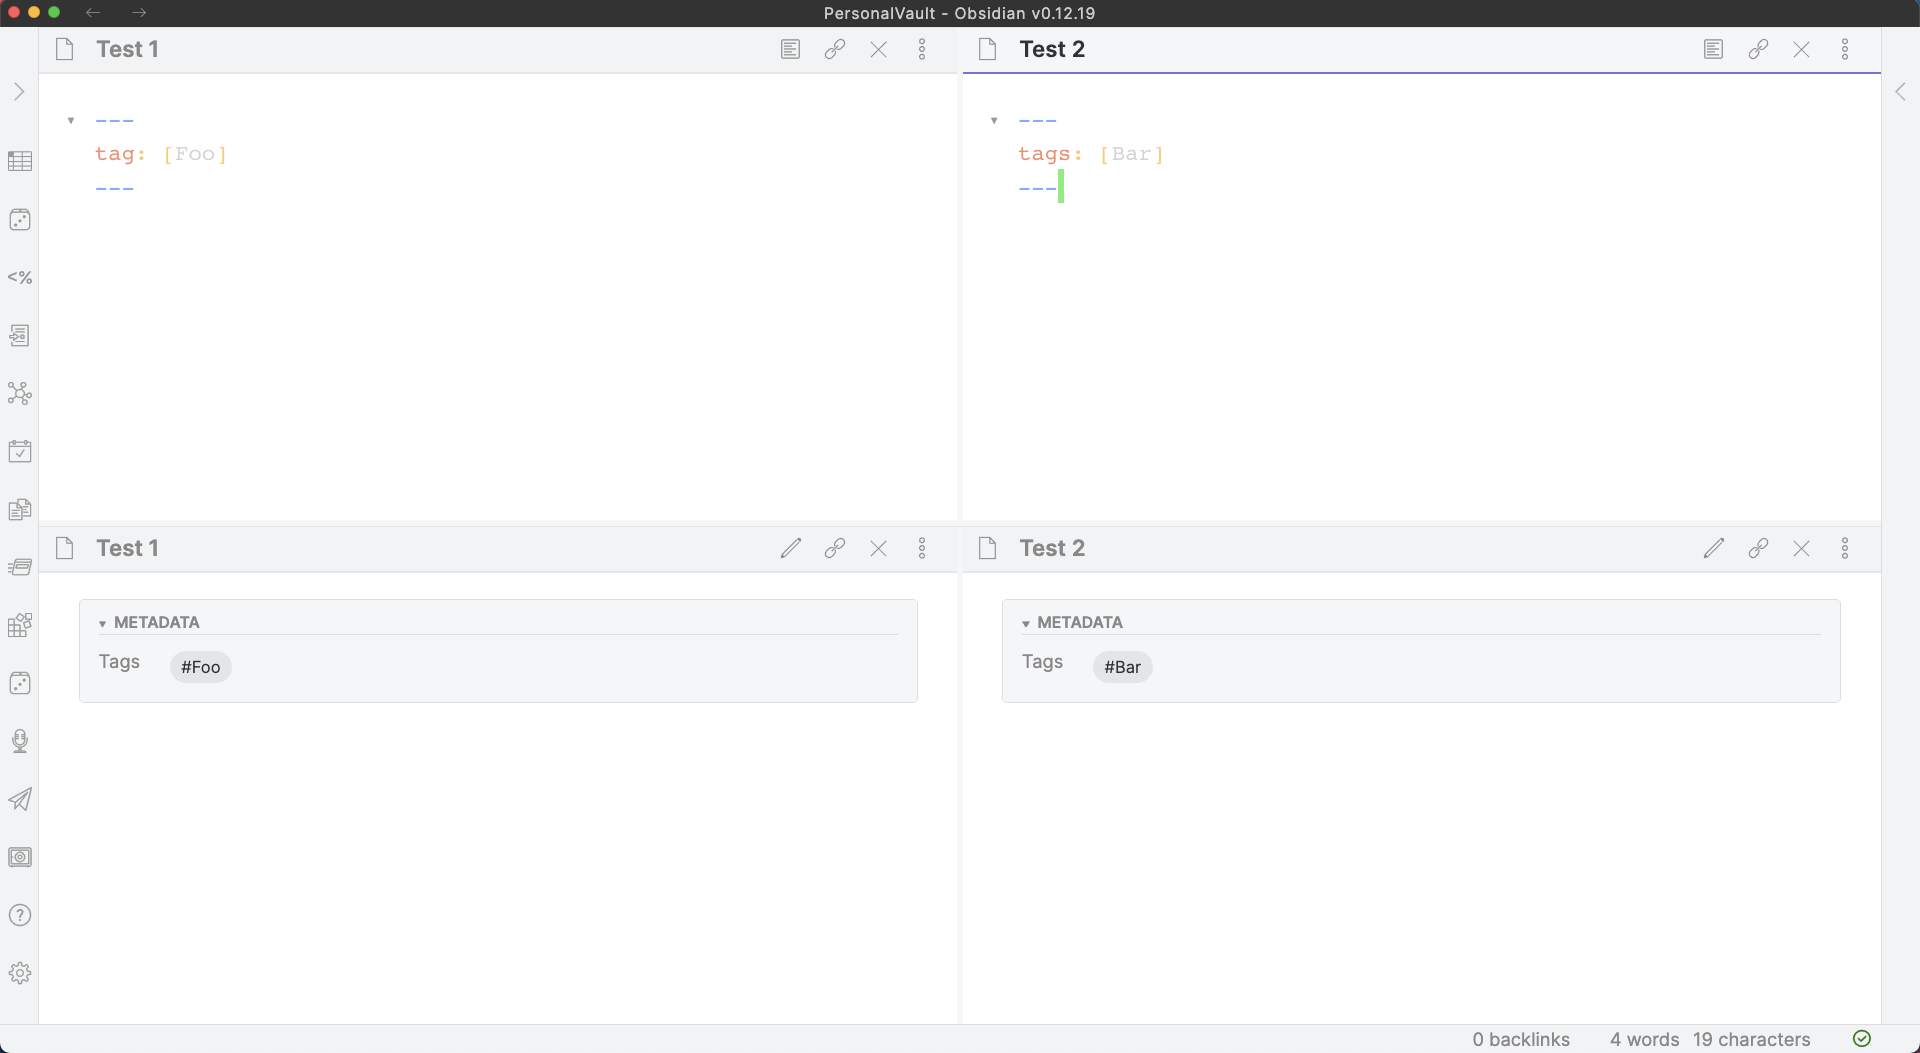Click the tag: [Foo] line in Test 1 editor
This screenshot has width=1920, height=1053.
pos(161,154)
